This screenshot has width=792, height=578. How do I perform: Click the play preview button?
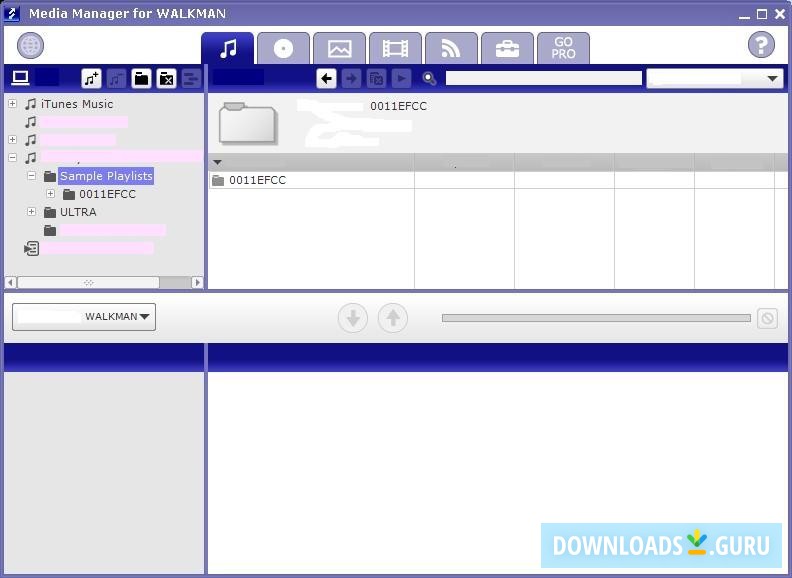coord(402,78)
